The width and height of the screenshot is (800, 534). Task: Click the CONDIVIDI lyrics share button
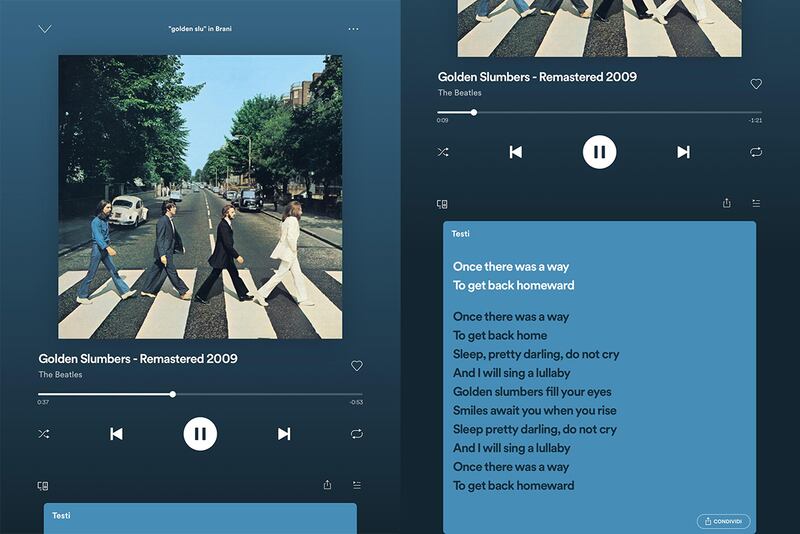(723, 521)
